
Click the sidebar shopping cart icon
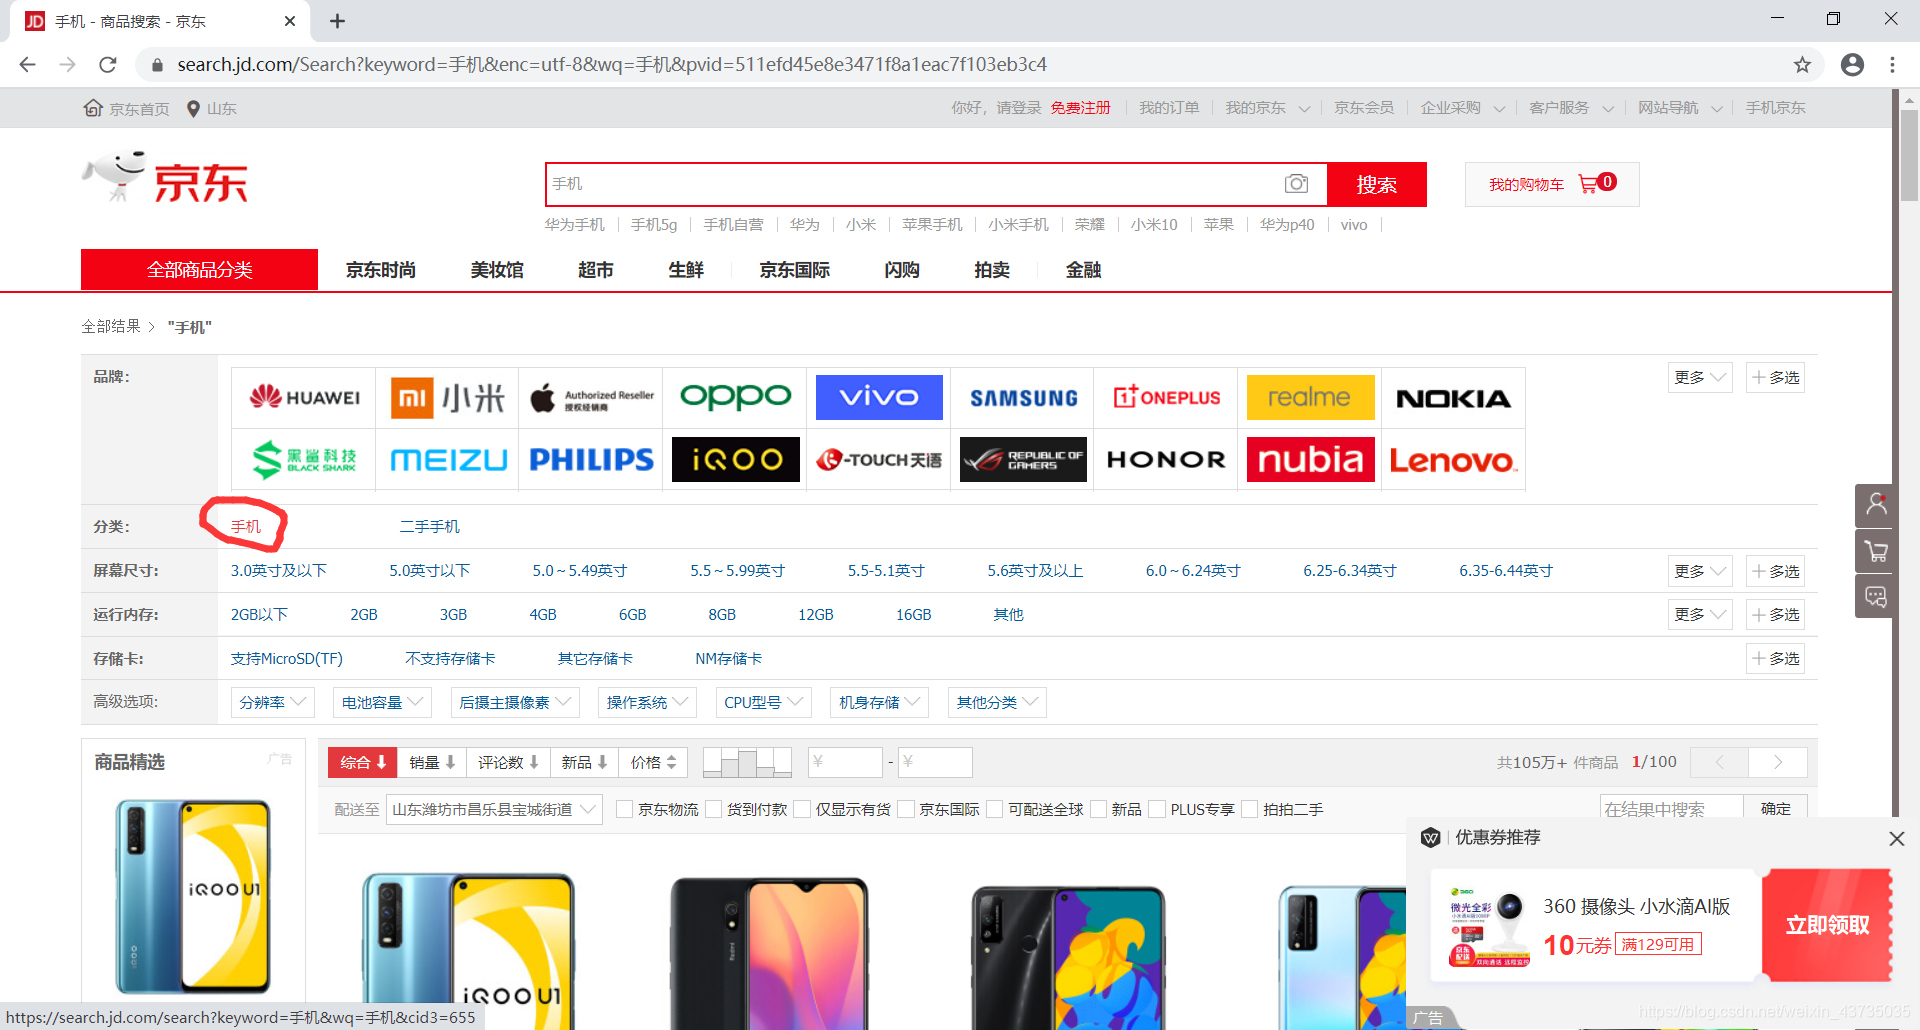1876,551
